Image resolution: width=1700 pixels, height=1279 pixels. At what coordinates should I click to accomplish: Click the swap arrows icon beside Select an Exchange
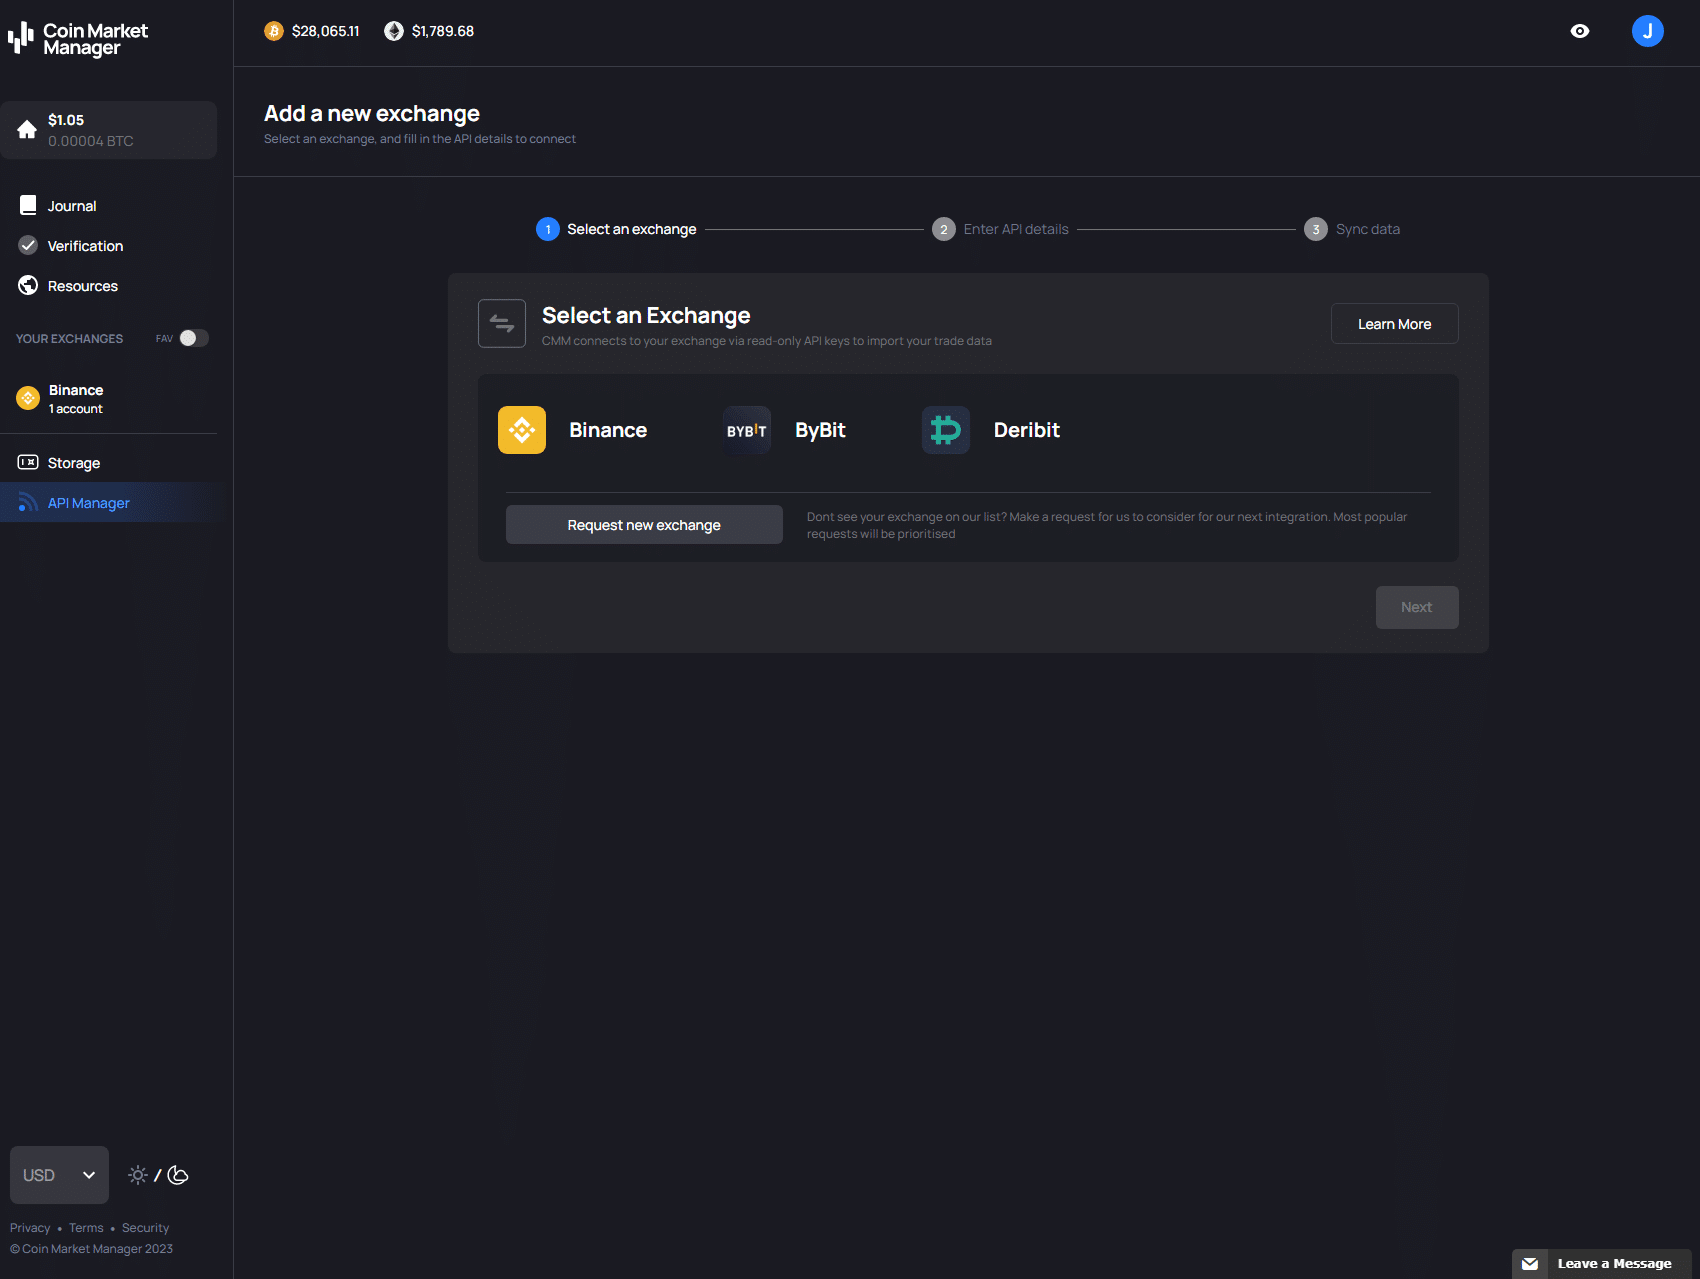pos(502,324)
